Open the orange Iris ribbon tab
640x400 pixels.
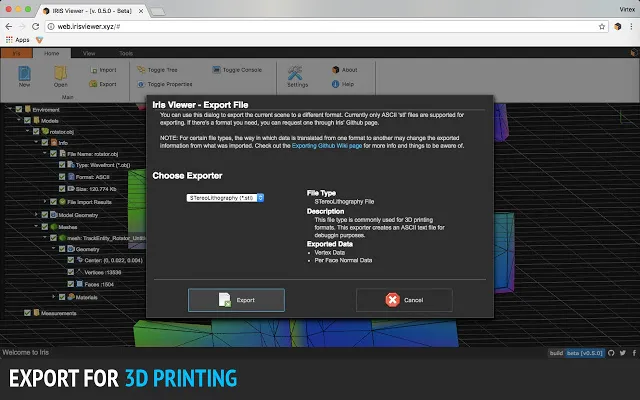(16, 53)
